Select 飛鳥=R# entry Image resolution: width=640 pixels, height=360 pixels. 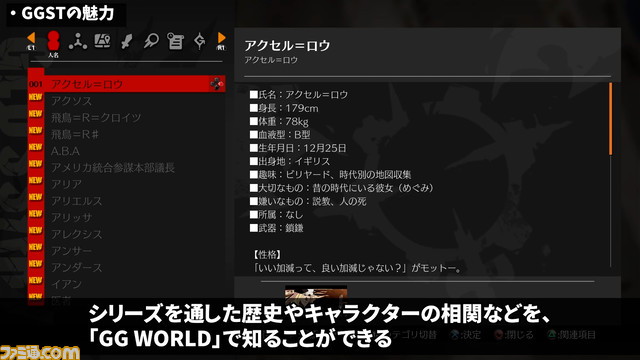pyautogui.click(x=75, y=134)
